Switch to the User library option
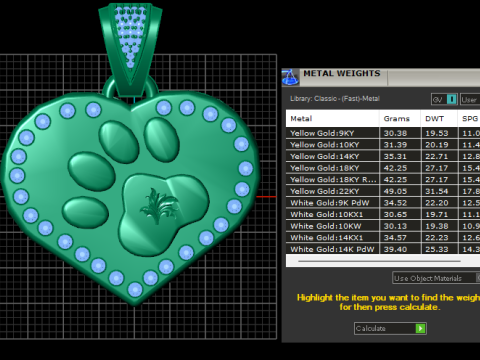This screenshot has height=360, width=480. pos(470,99)
